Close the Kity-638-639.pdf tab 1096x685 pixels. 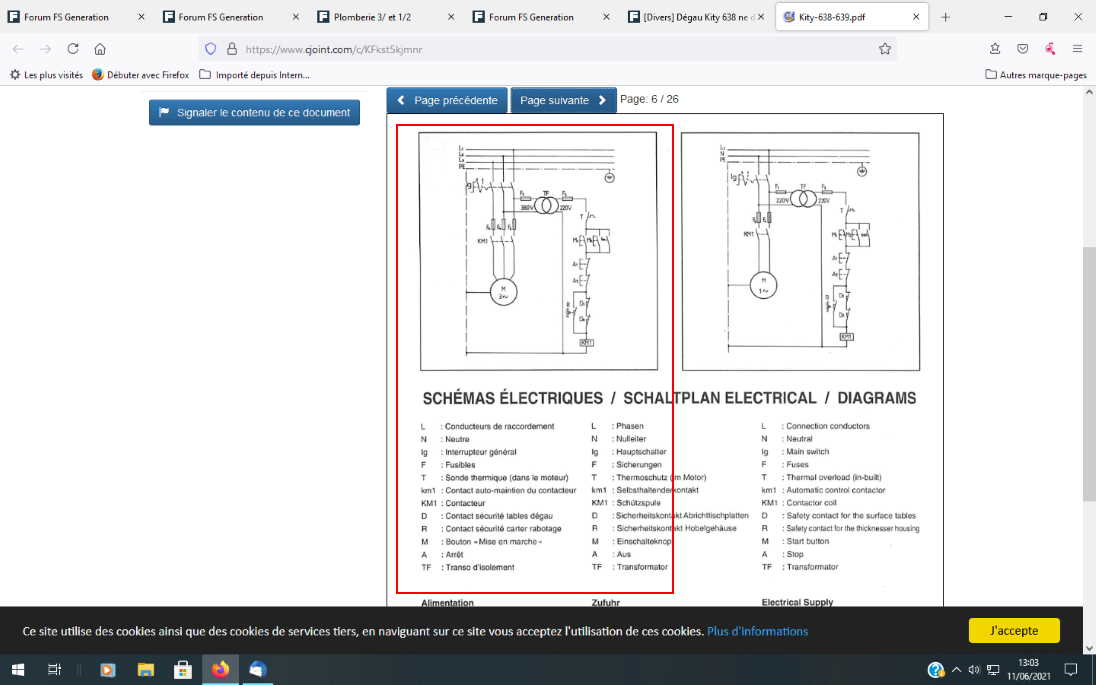[916, 17]
